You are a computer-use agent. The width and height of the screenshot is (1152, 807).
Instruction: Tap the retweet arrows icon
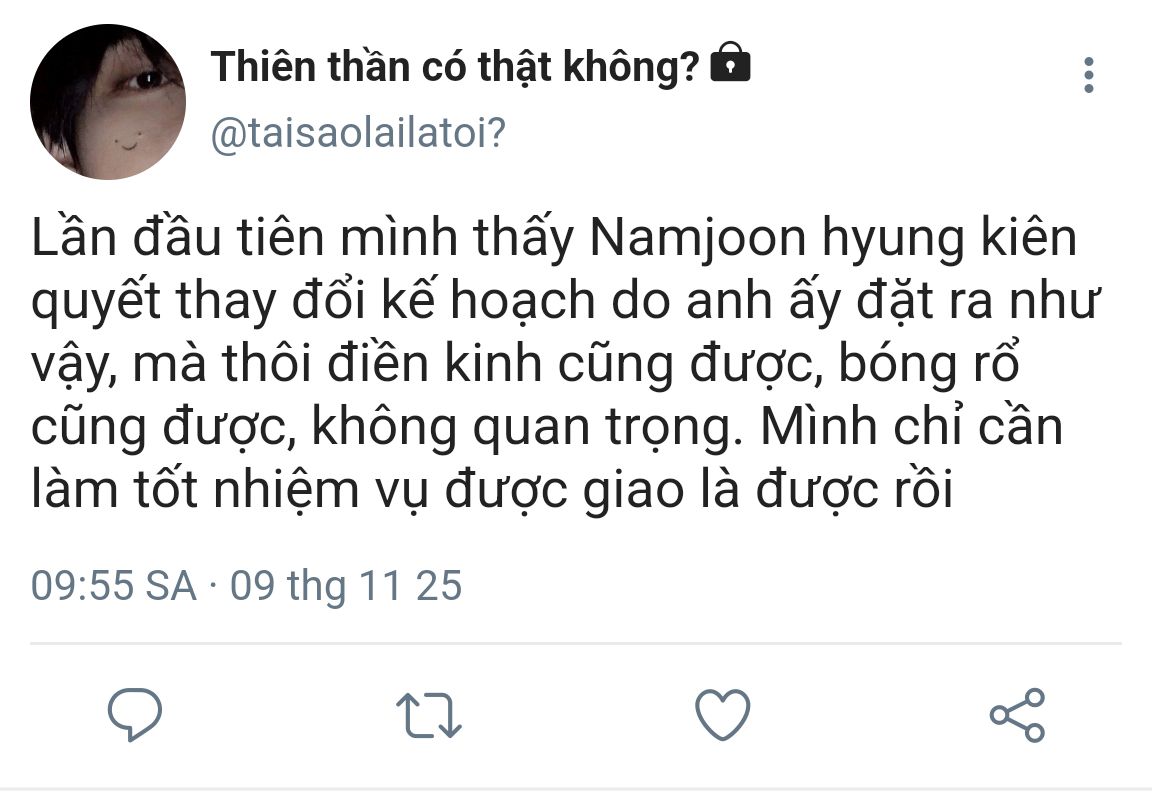pyautogui.click(x=429, y=716)
